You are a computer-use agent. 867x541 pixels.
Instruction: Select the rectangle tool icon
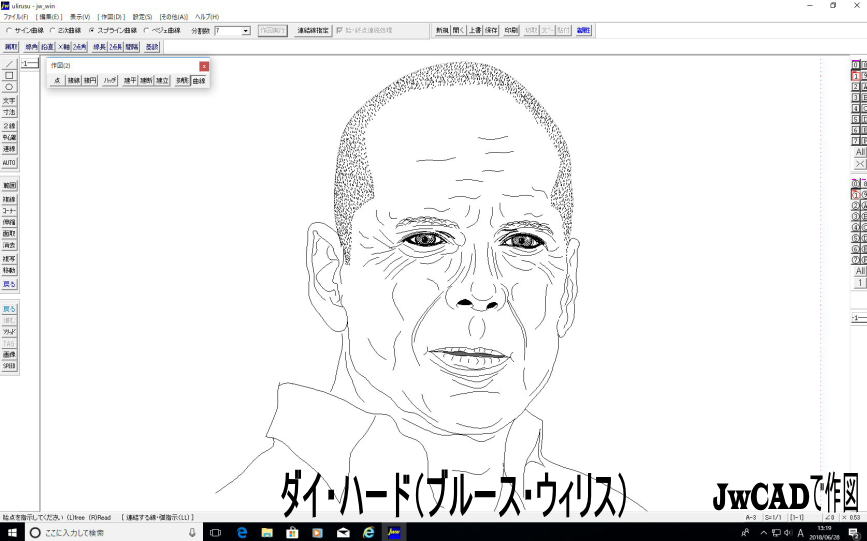click(9, 75)
